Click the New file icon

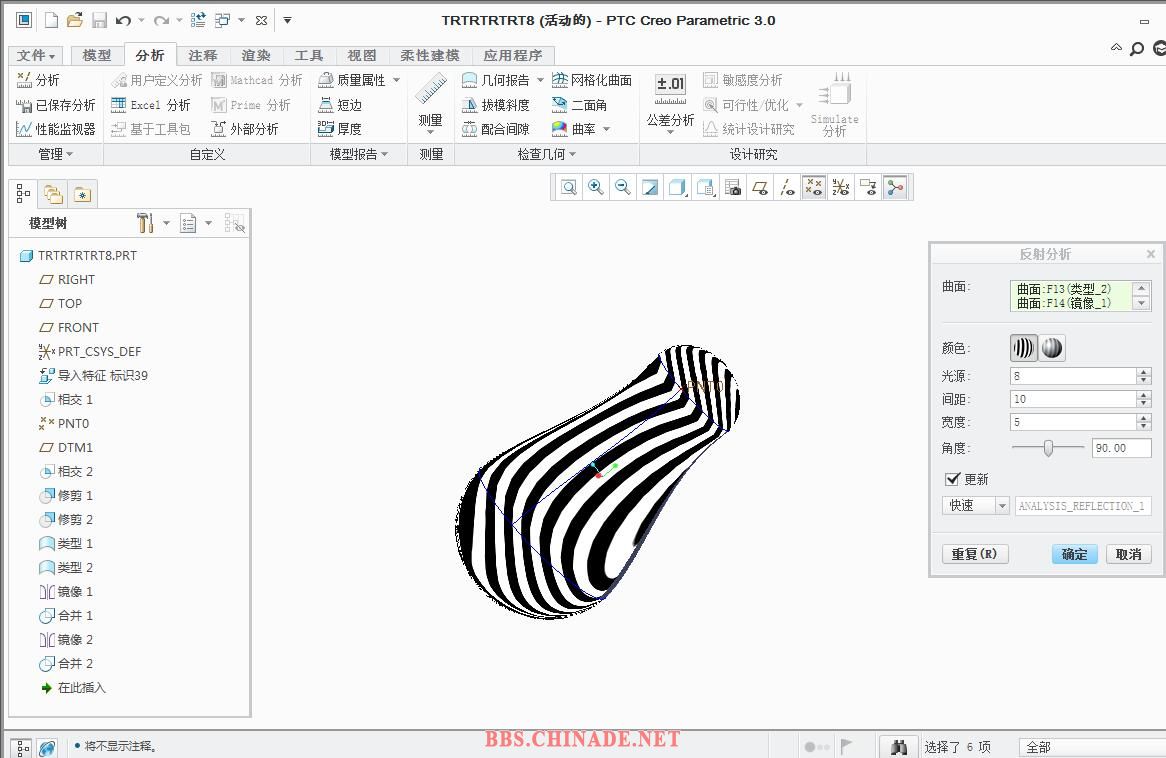tap(51, 20)
